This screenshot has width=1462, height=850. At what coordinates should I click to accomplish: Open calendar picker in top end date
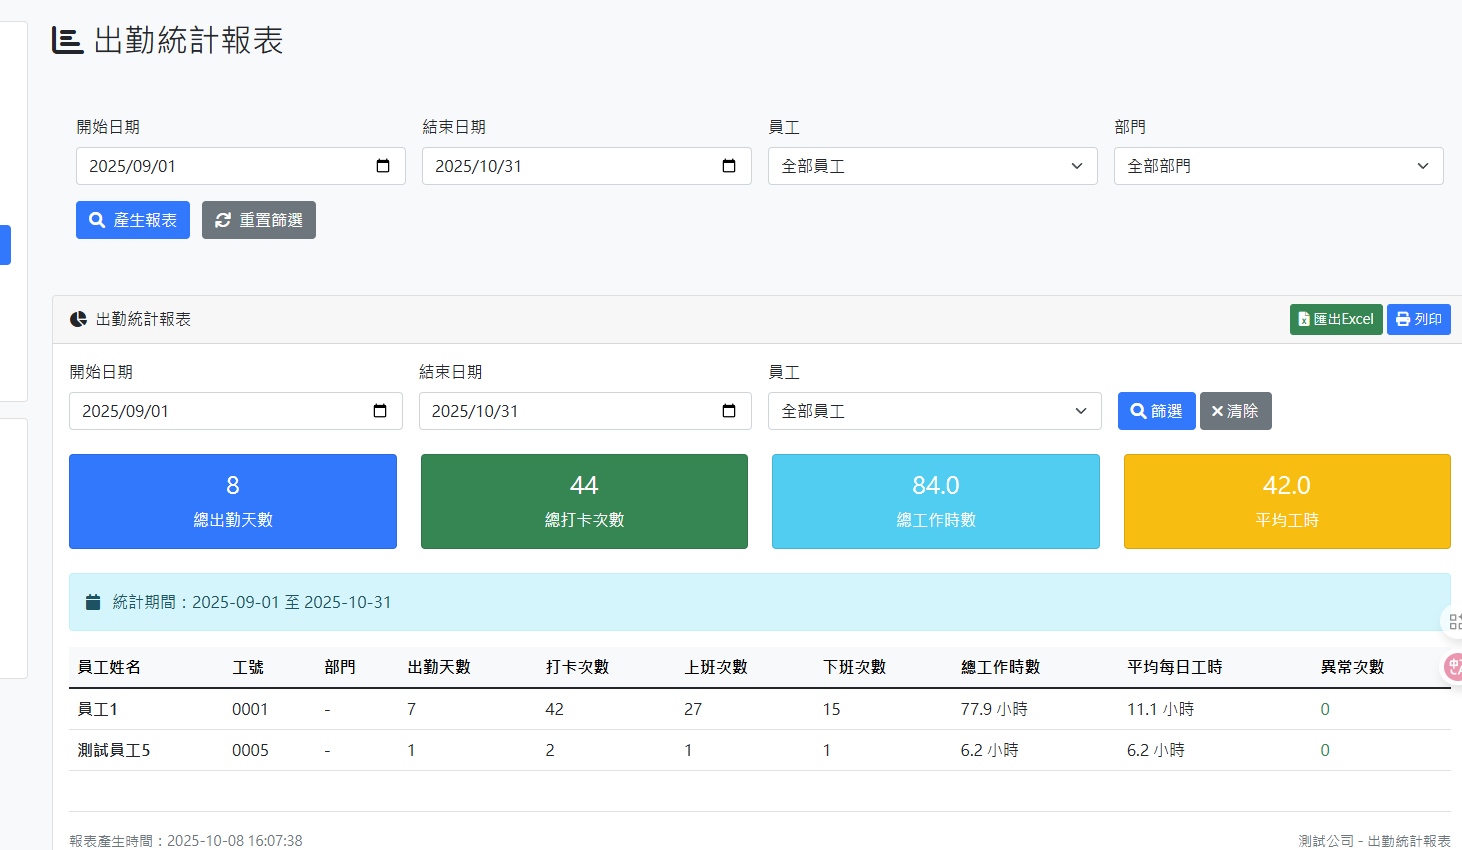point(729,166)
